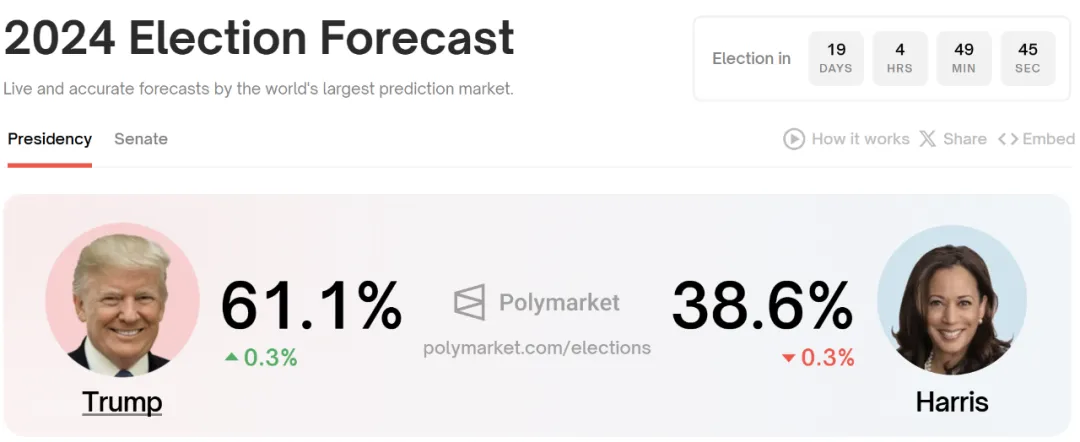Click the How it works play icon
The width and height of the screenshot is (1080, 442).
pos(794,139)
